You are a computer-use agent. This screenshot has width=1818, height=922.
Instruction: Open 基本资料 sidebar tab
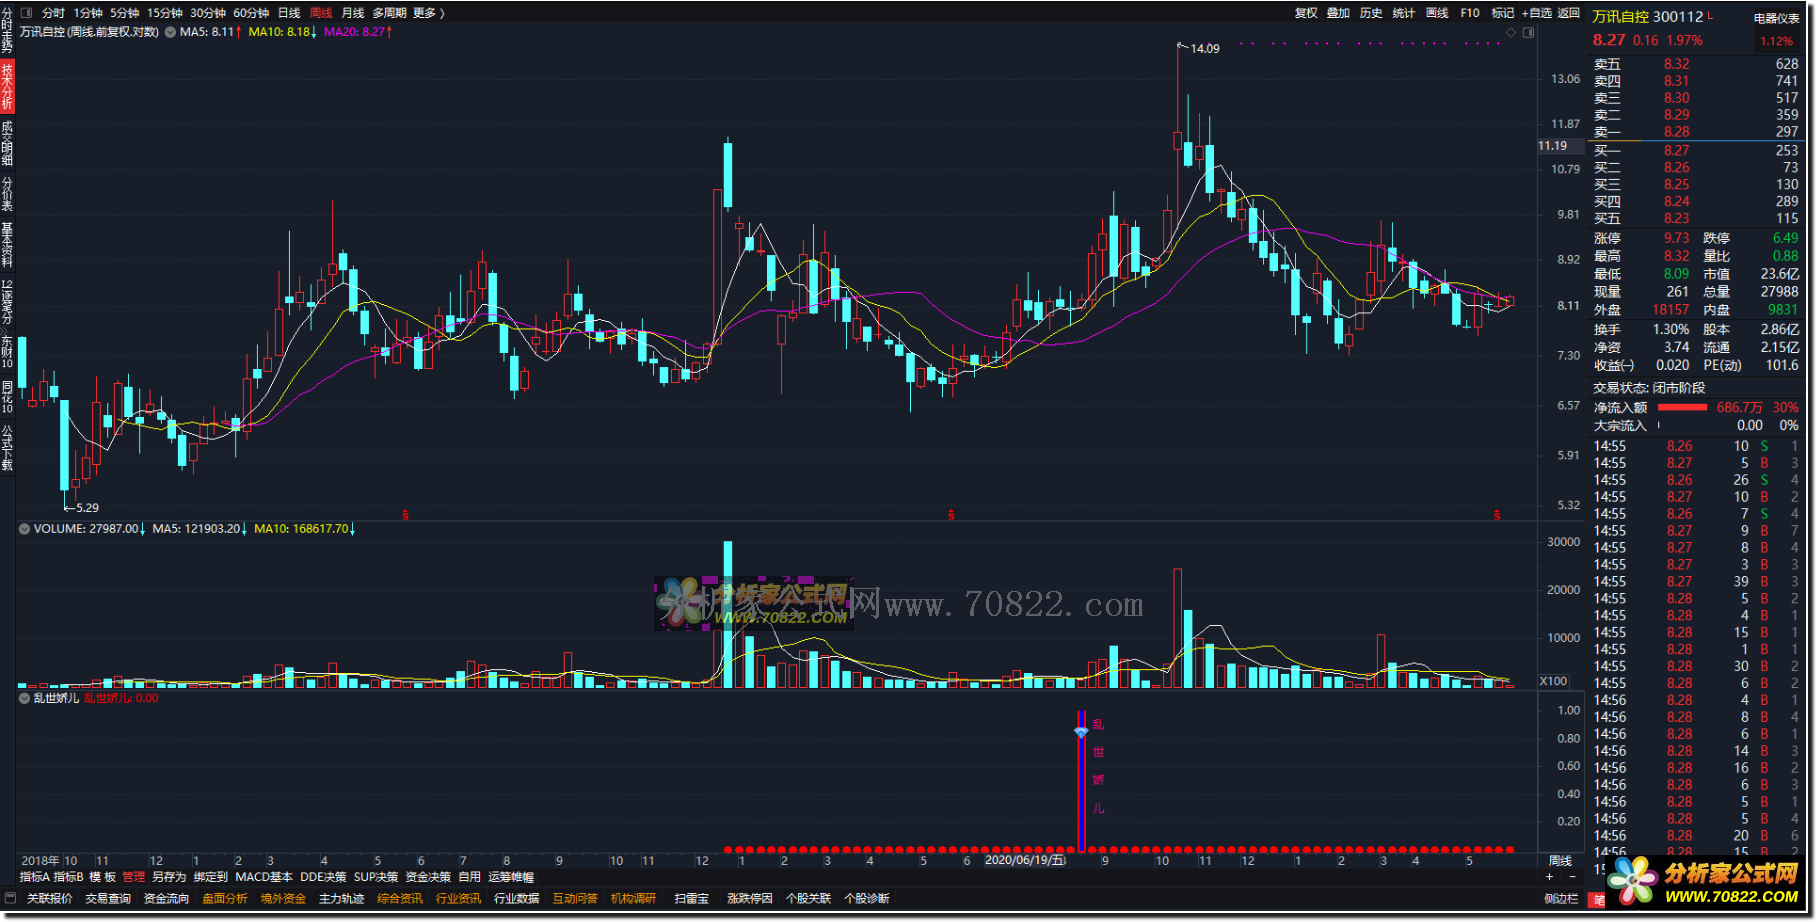tap(7, 244)
